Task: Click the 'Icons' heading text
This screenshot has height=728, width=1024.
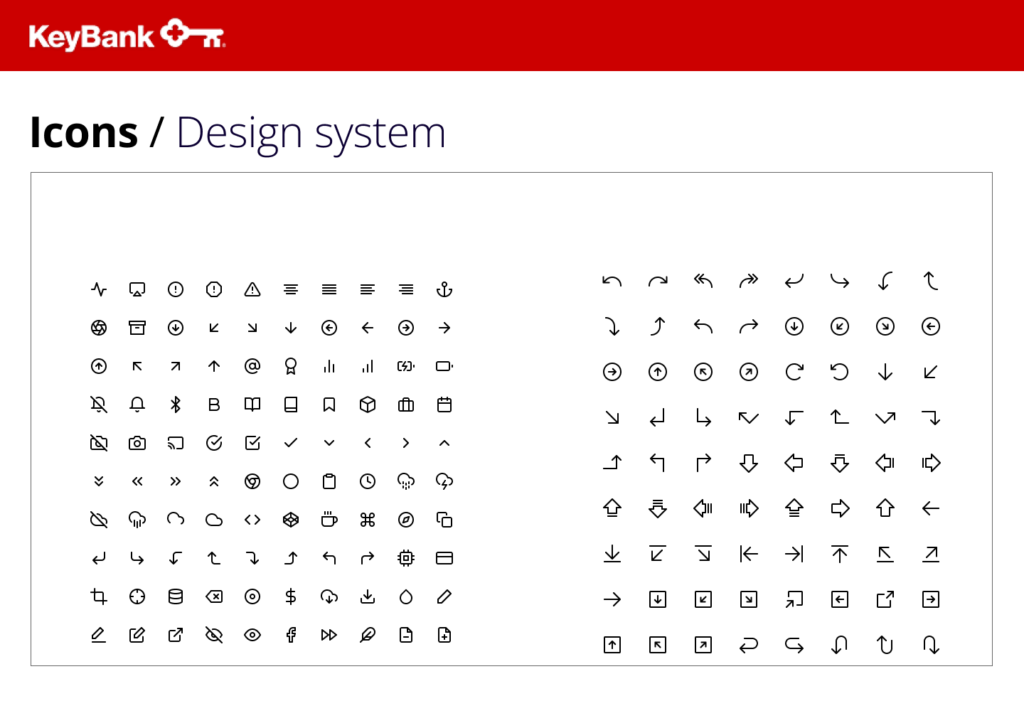Action: (x=84, y=133)
